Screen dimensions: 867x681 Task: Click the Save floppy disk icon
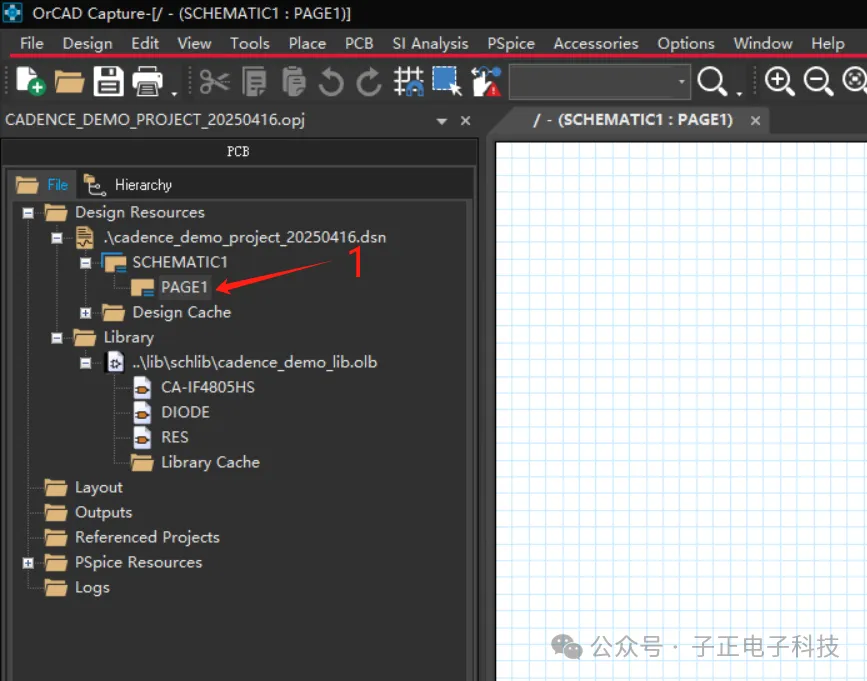click(x=108, y=81)
